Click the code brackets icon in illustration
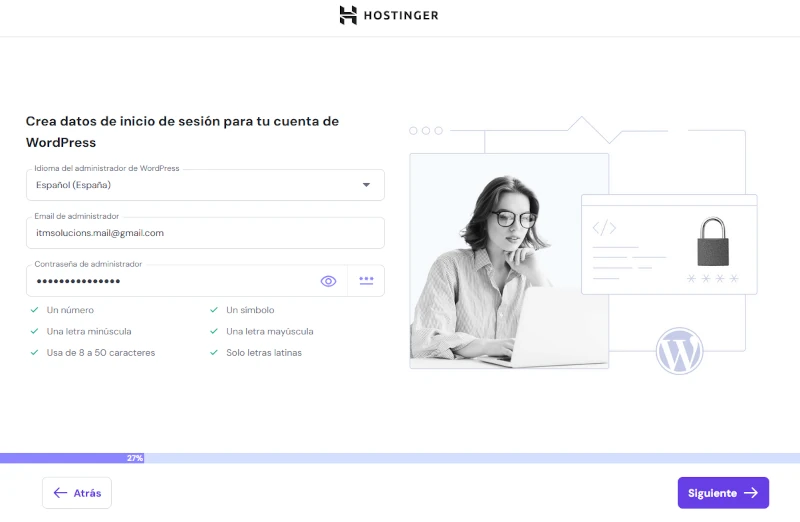Viewport: 800px width, 522px height. tap(604, 228)
